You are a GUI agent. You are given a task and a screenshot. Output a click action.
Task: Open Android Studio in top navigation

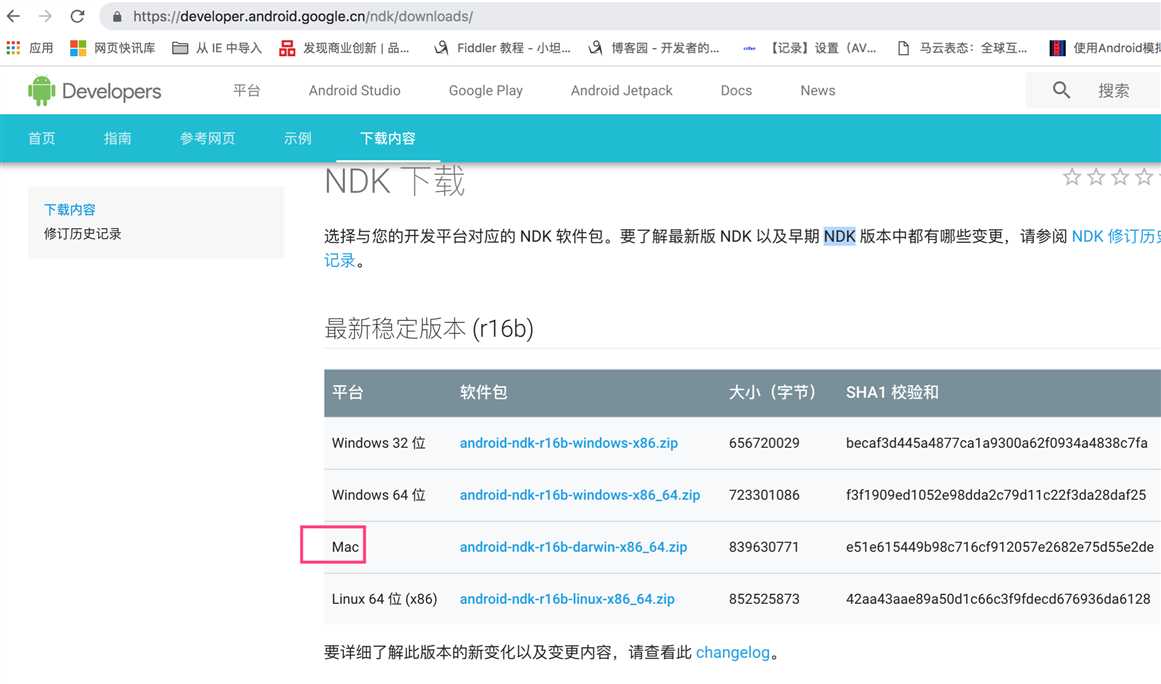(355, 90)
